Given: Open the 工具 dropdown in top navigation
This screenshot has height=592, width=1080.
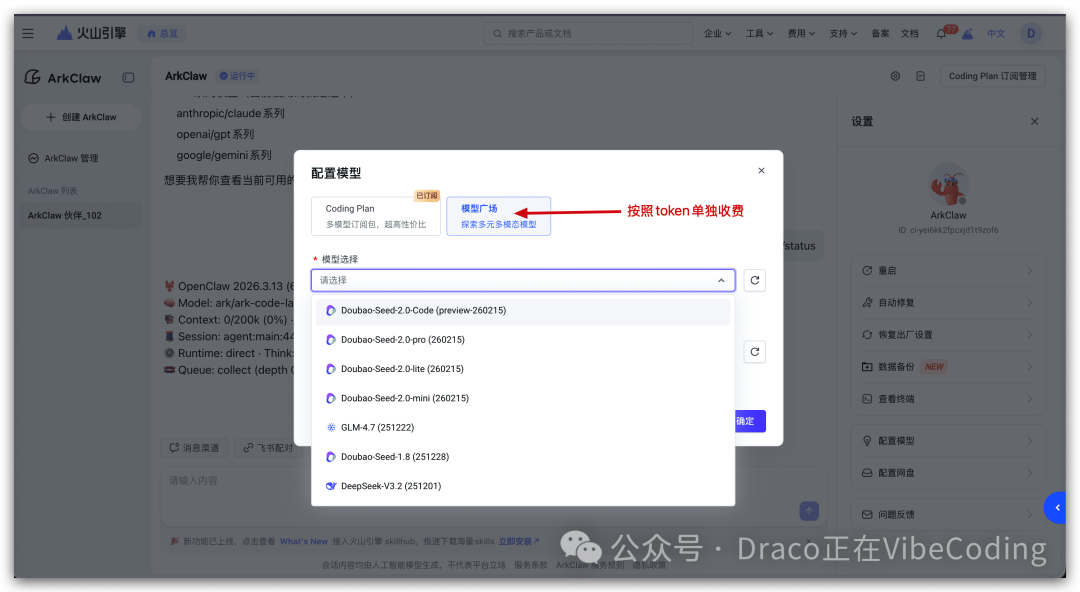Looking at the screenshot, I should [x=758, y=32].
